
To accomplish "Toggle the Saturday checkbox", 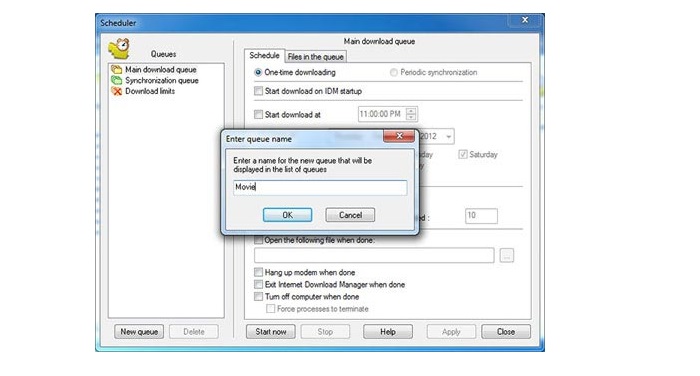I will (x=463, y=155).
